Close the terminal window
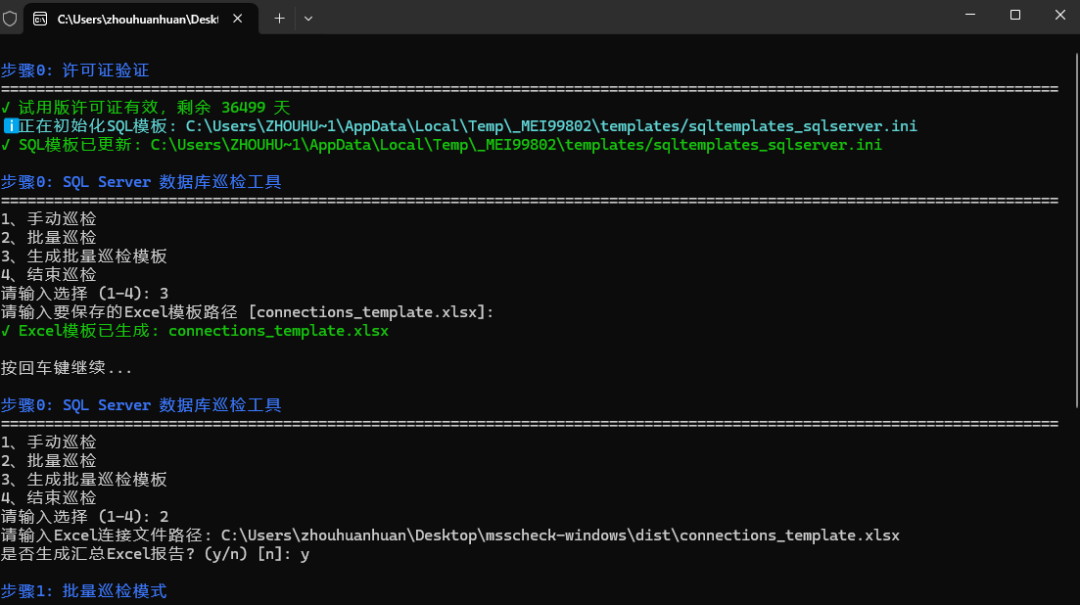This screenshot has height=605, width=1080. pos(1060,15)
